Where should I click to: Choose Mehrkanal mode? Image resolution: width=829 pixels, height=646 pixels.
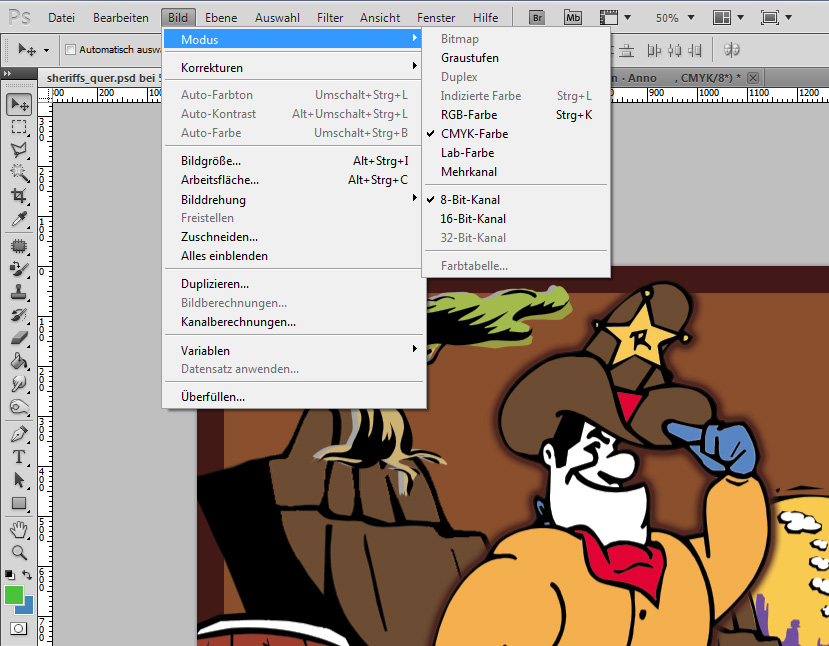468,172
